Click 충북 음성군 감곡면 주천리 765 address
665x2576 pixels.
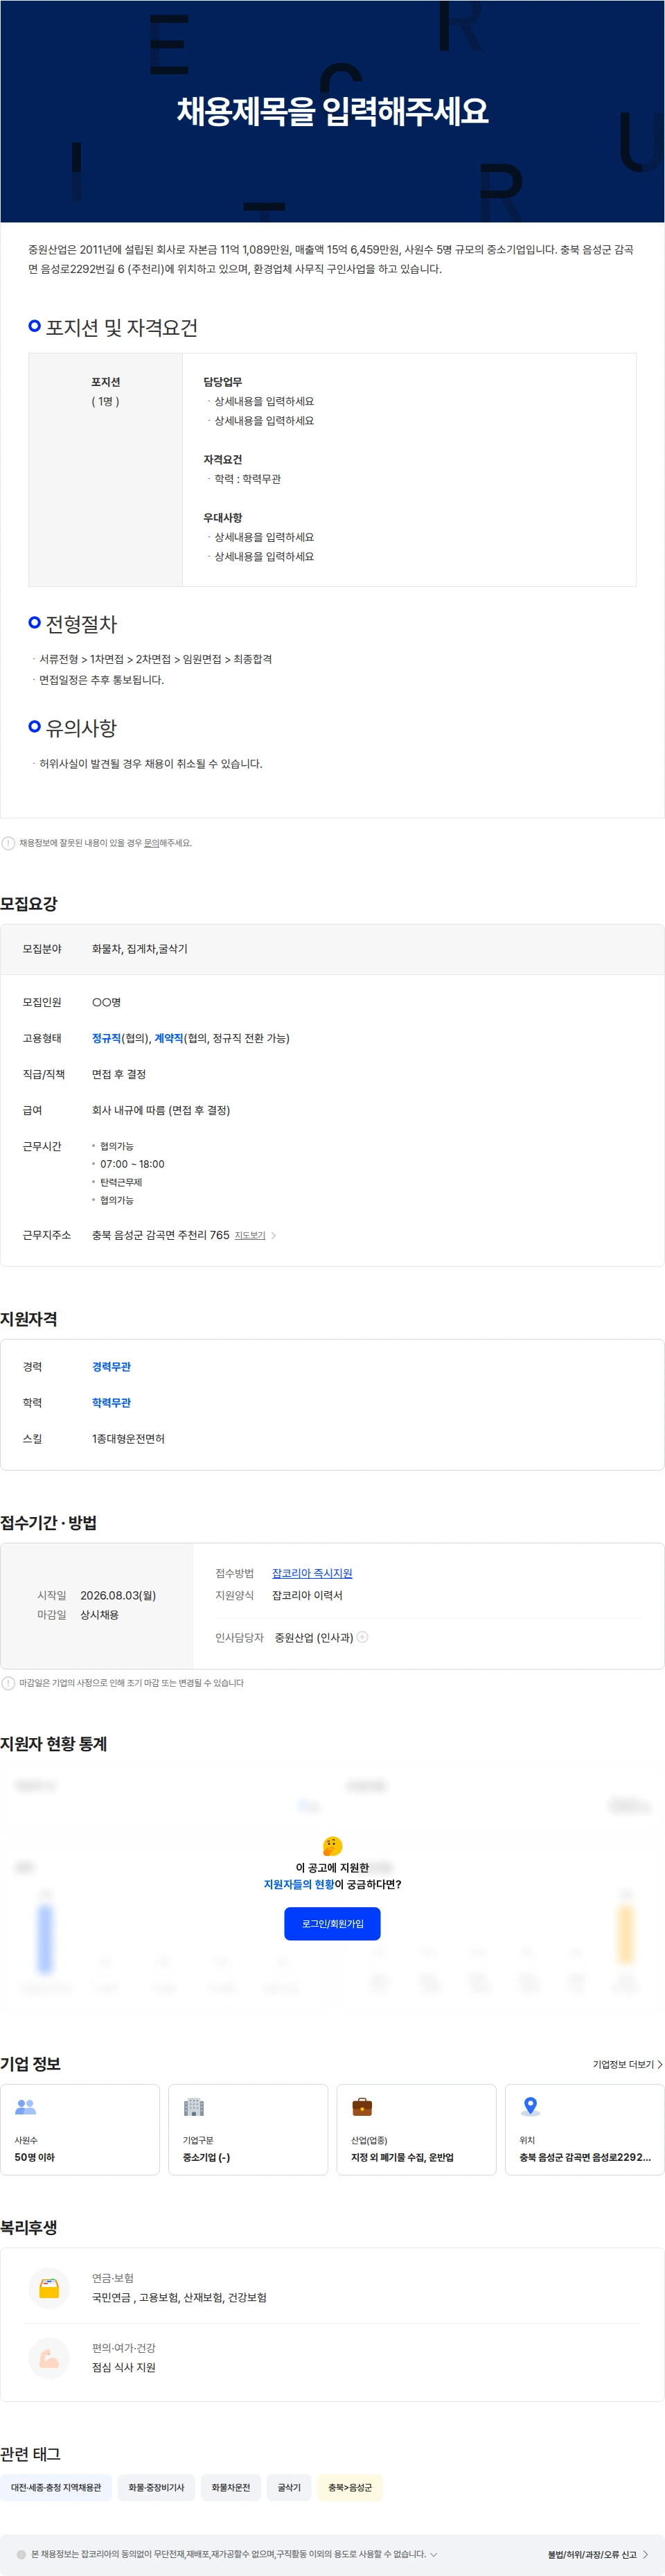click(x=161, y=1235)
